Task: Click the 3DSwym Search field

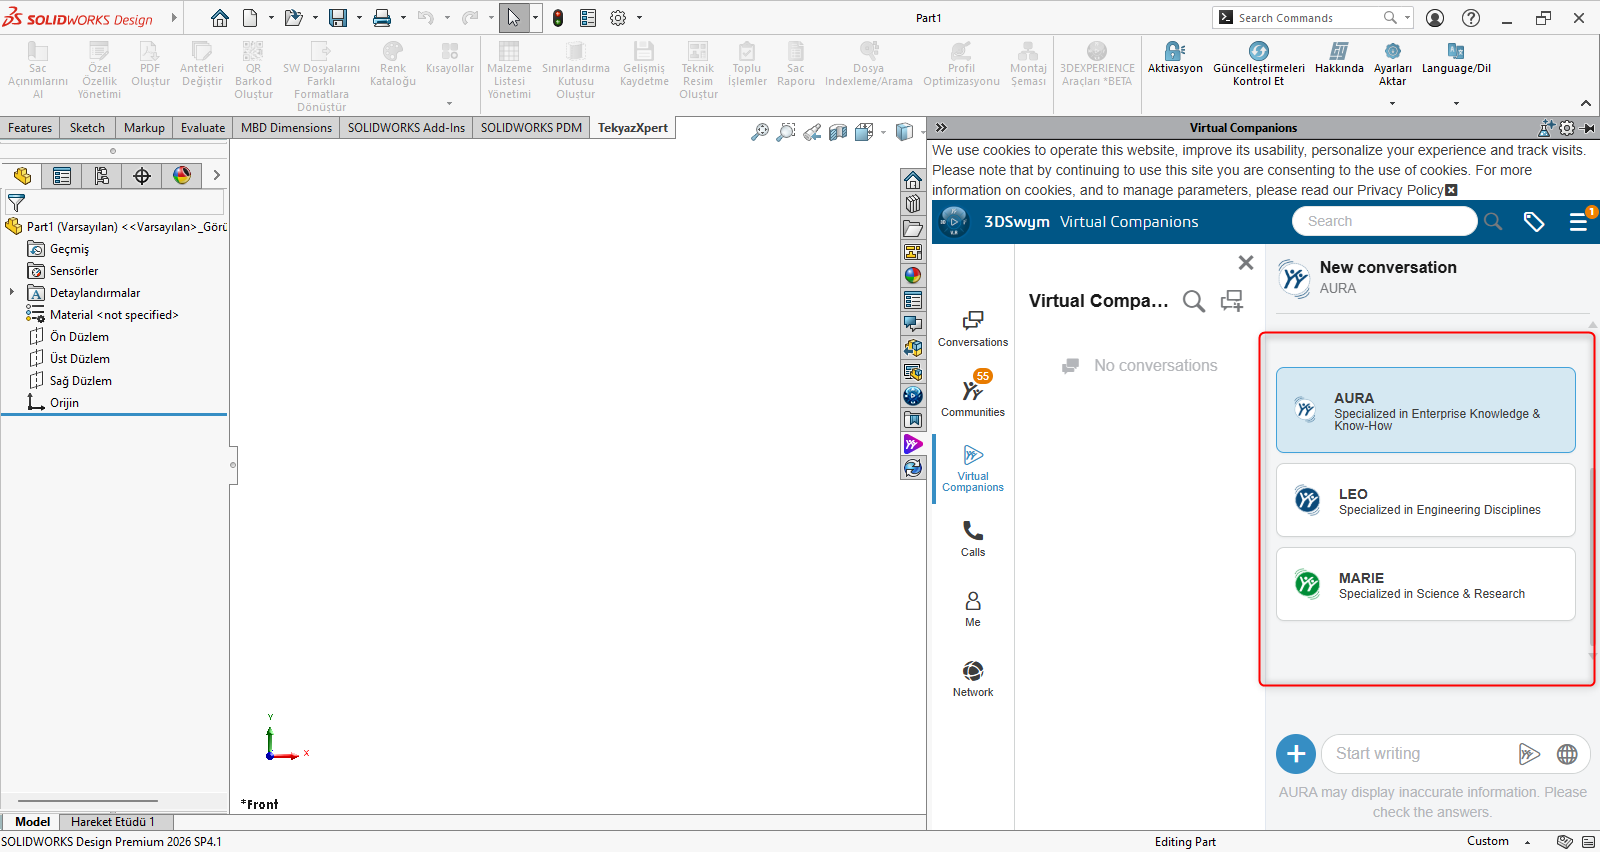Action: [x=1384, y=221]
